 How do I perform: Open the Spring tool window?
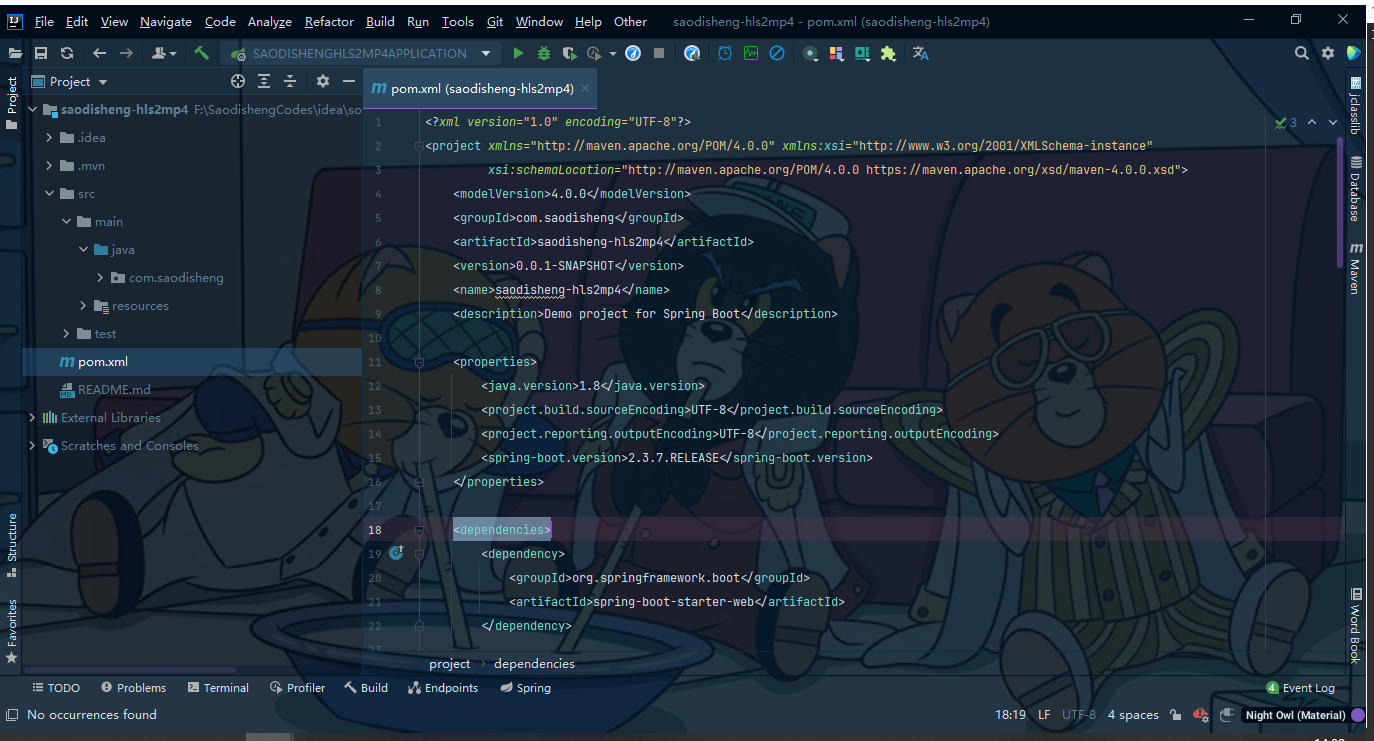pyautogui.click(x=525, y=688)
